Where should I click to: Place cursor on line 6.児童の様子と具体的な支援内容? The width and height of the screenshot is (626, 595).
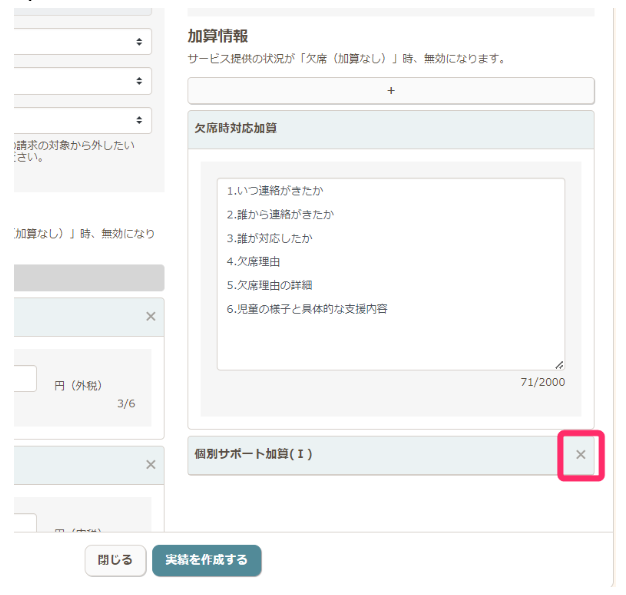[307, 309]
